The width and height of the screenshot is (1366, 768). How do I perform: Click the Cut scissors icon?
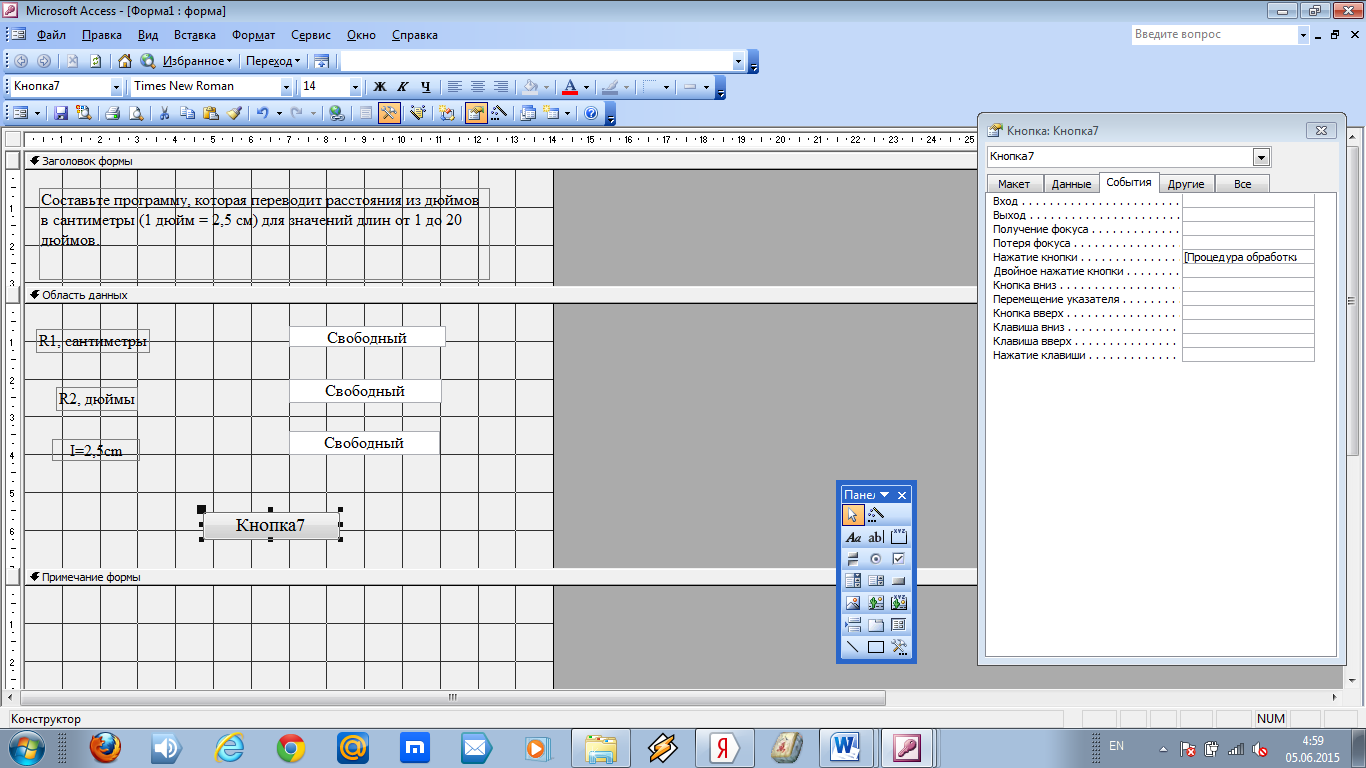pyautogui.click(x=164, y=113)
